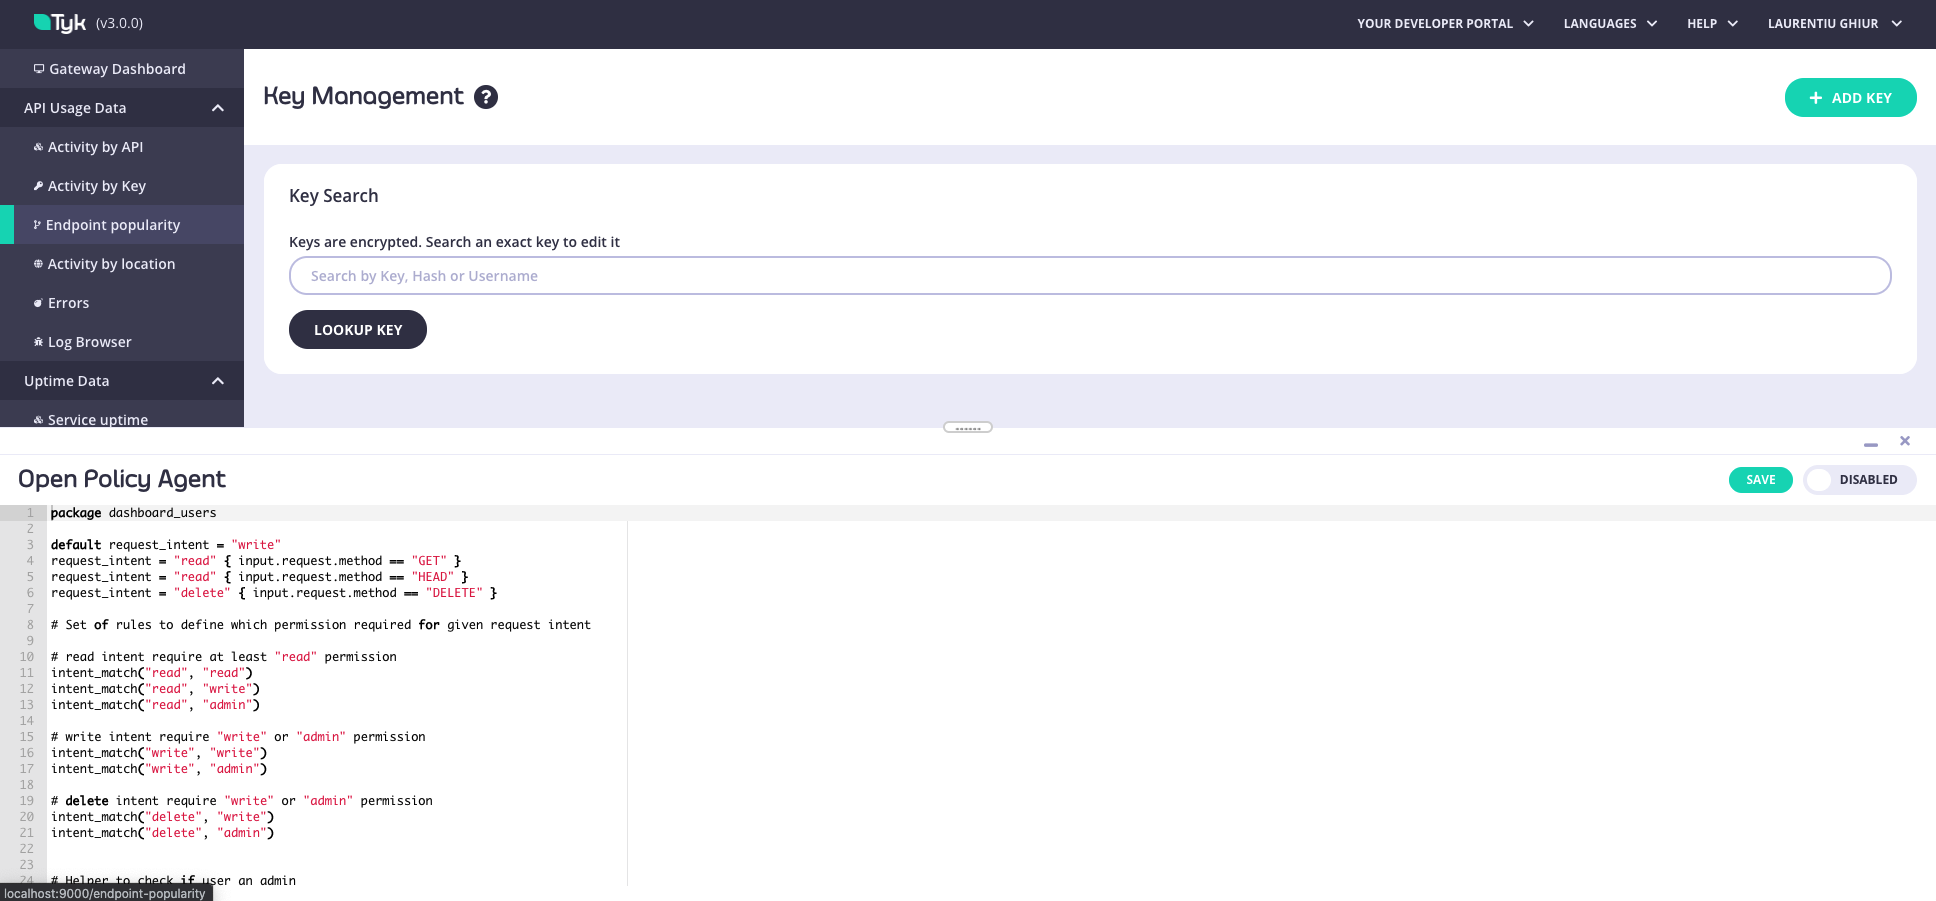This screenshot has width=1936, height=901.
Task: Click the Activity by location globe icon
Action: pyautogui.click(x=38, y=264)
